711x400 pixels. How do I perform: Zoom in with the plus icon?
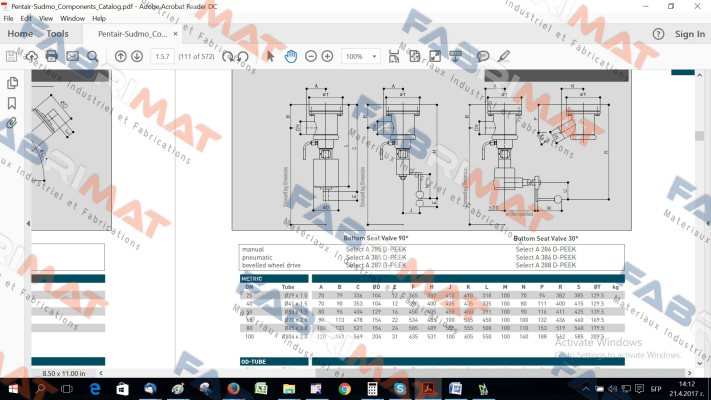[327, 56]
